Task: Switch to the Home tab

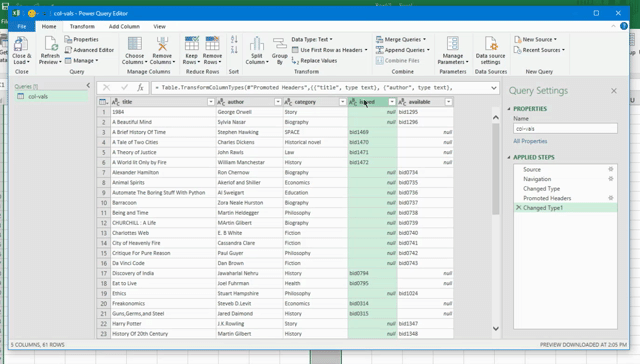Action: (49, 26)
